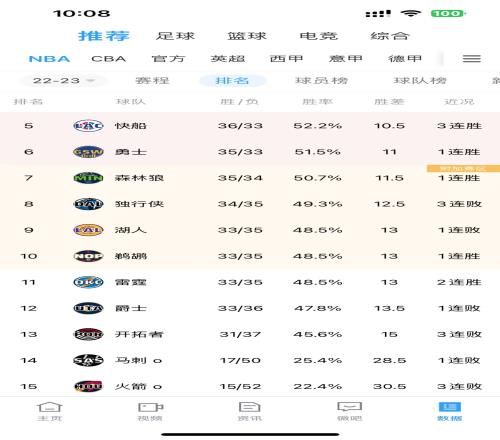Open the 球员榜 player ranking tab
This screenshot has height=440, width=500.
(322, 81)
